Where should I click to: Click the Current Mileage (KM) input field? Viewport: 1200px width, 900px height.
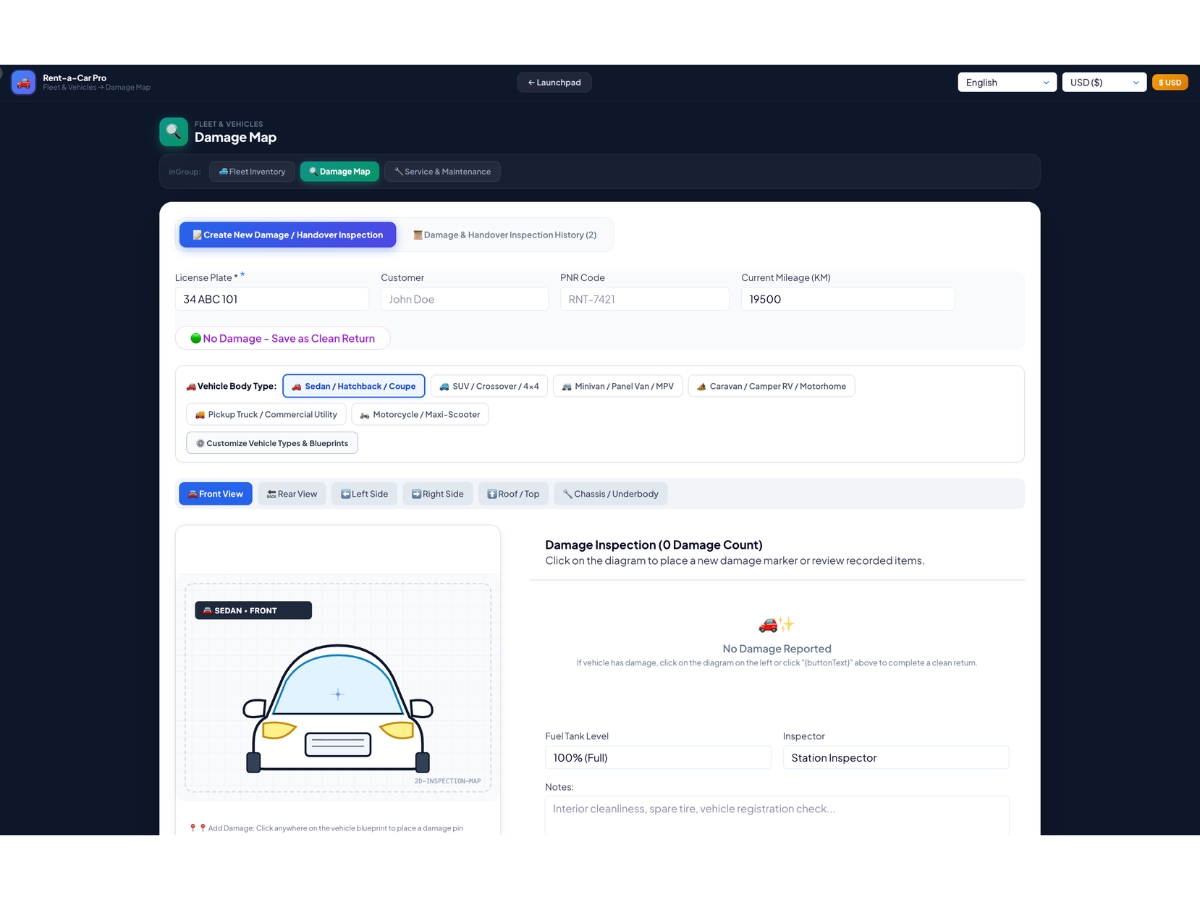[848, 299]
